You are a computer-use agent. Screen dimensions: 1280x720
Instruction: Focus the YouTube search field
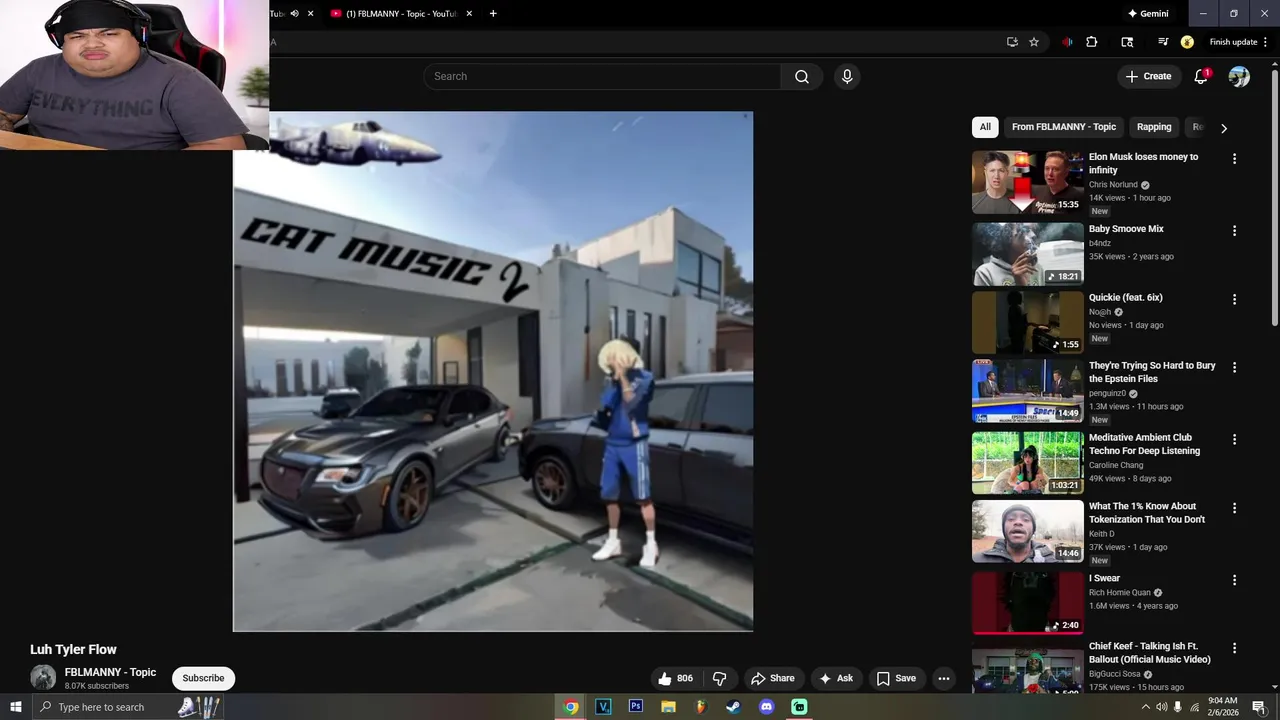point(602,77)
